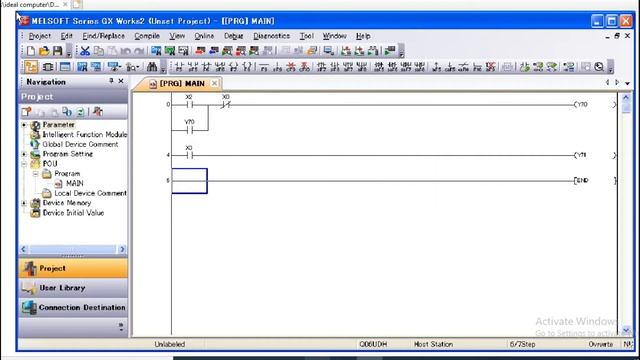Screen dimensions: 640x360
Task: Click Q06UDH in the status bar
Action: click(373, 344)
